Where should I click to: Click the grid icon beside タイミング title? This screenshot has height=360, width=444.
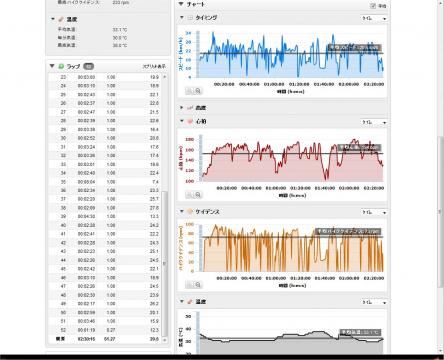pos(190,18)
